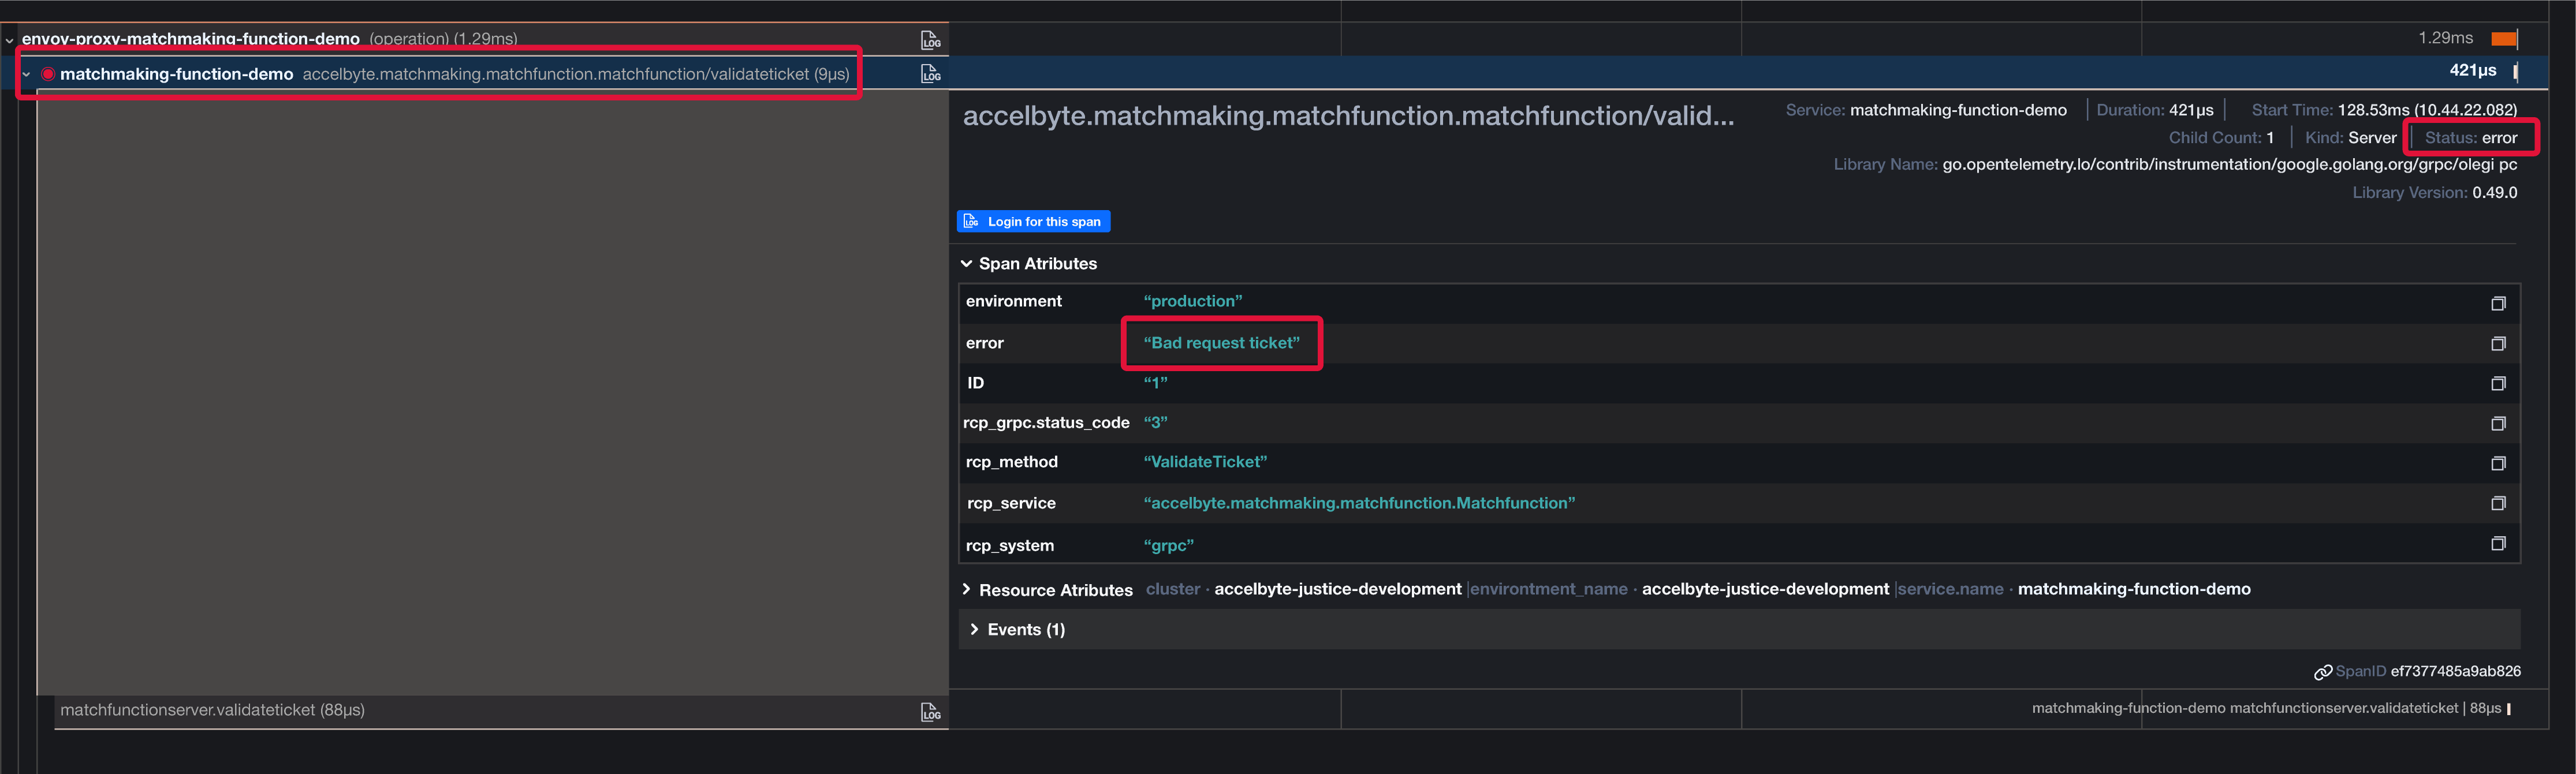Click the "ValidateTicket" rcp_method value
Image resolution: width=2576 pixels, height=774 pixels.
1205,462
